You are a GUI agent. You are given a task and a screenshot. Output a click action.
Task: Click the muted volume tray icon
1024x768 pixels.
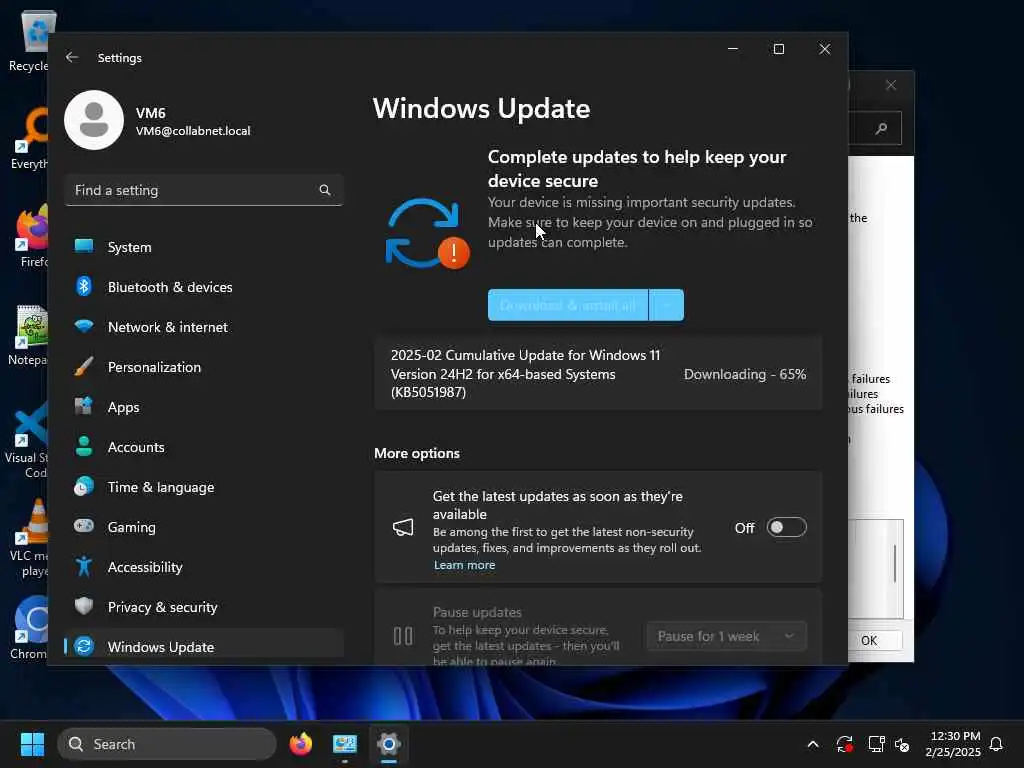902,744
